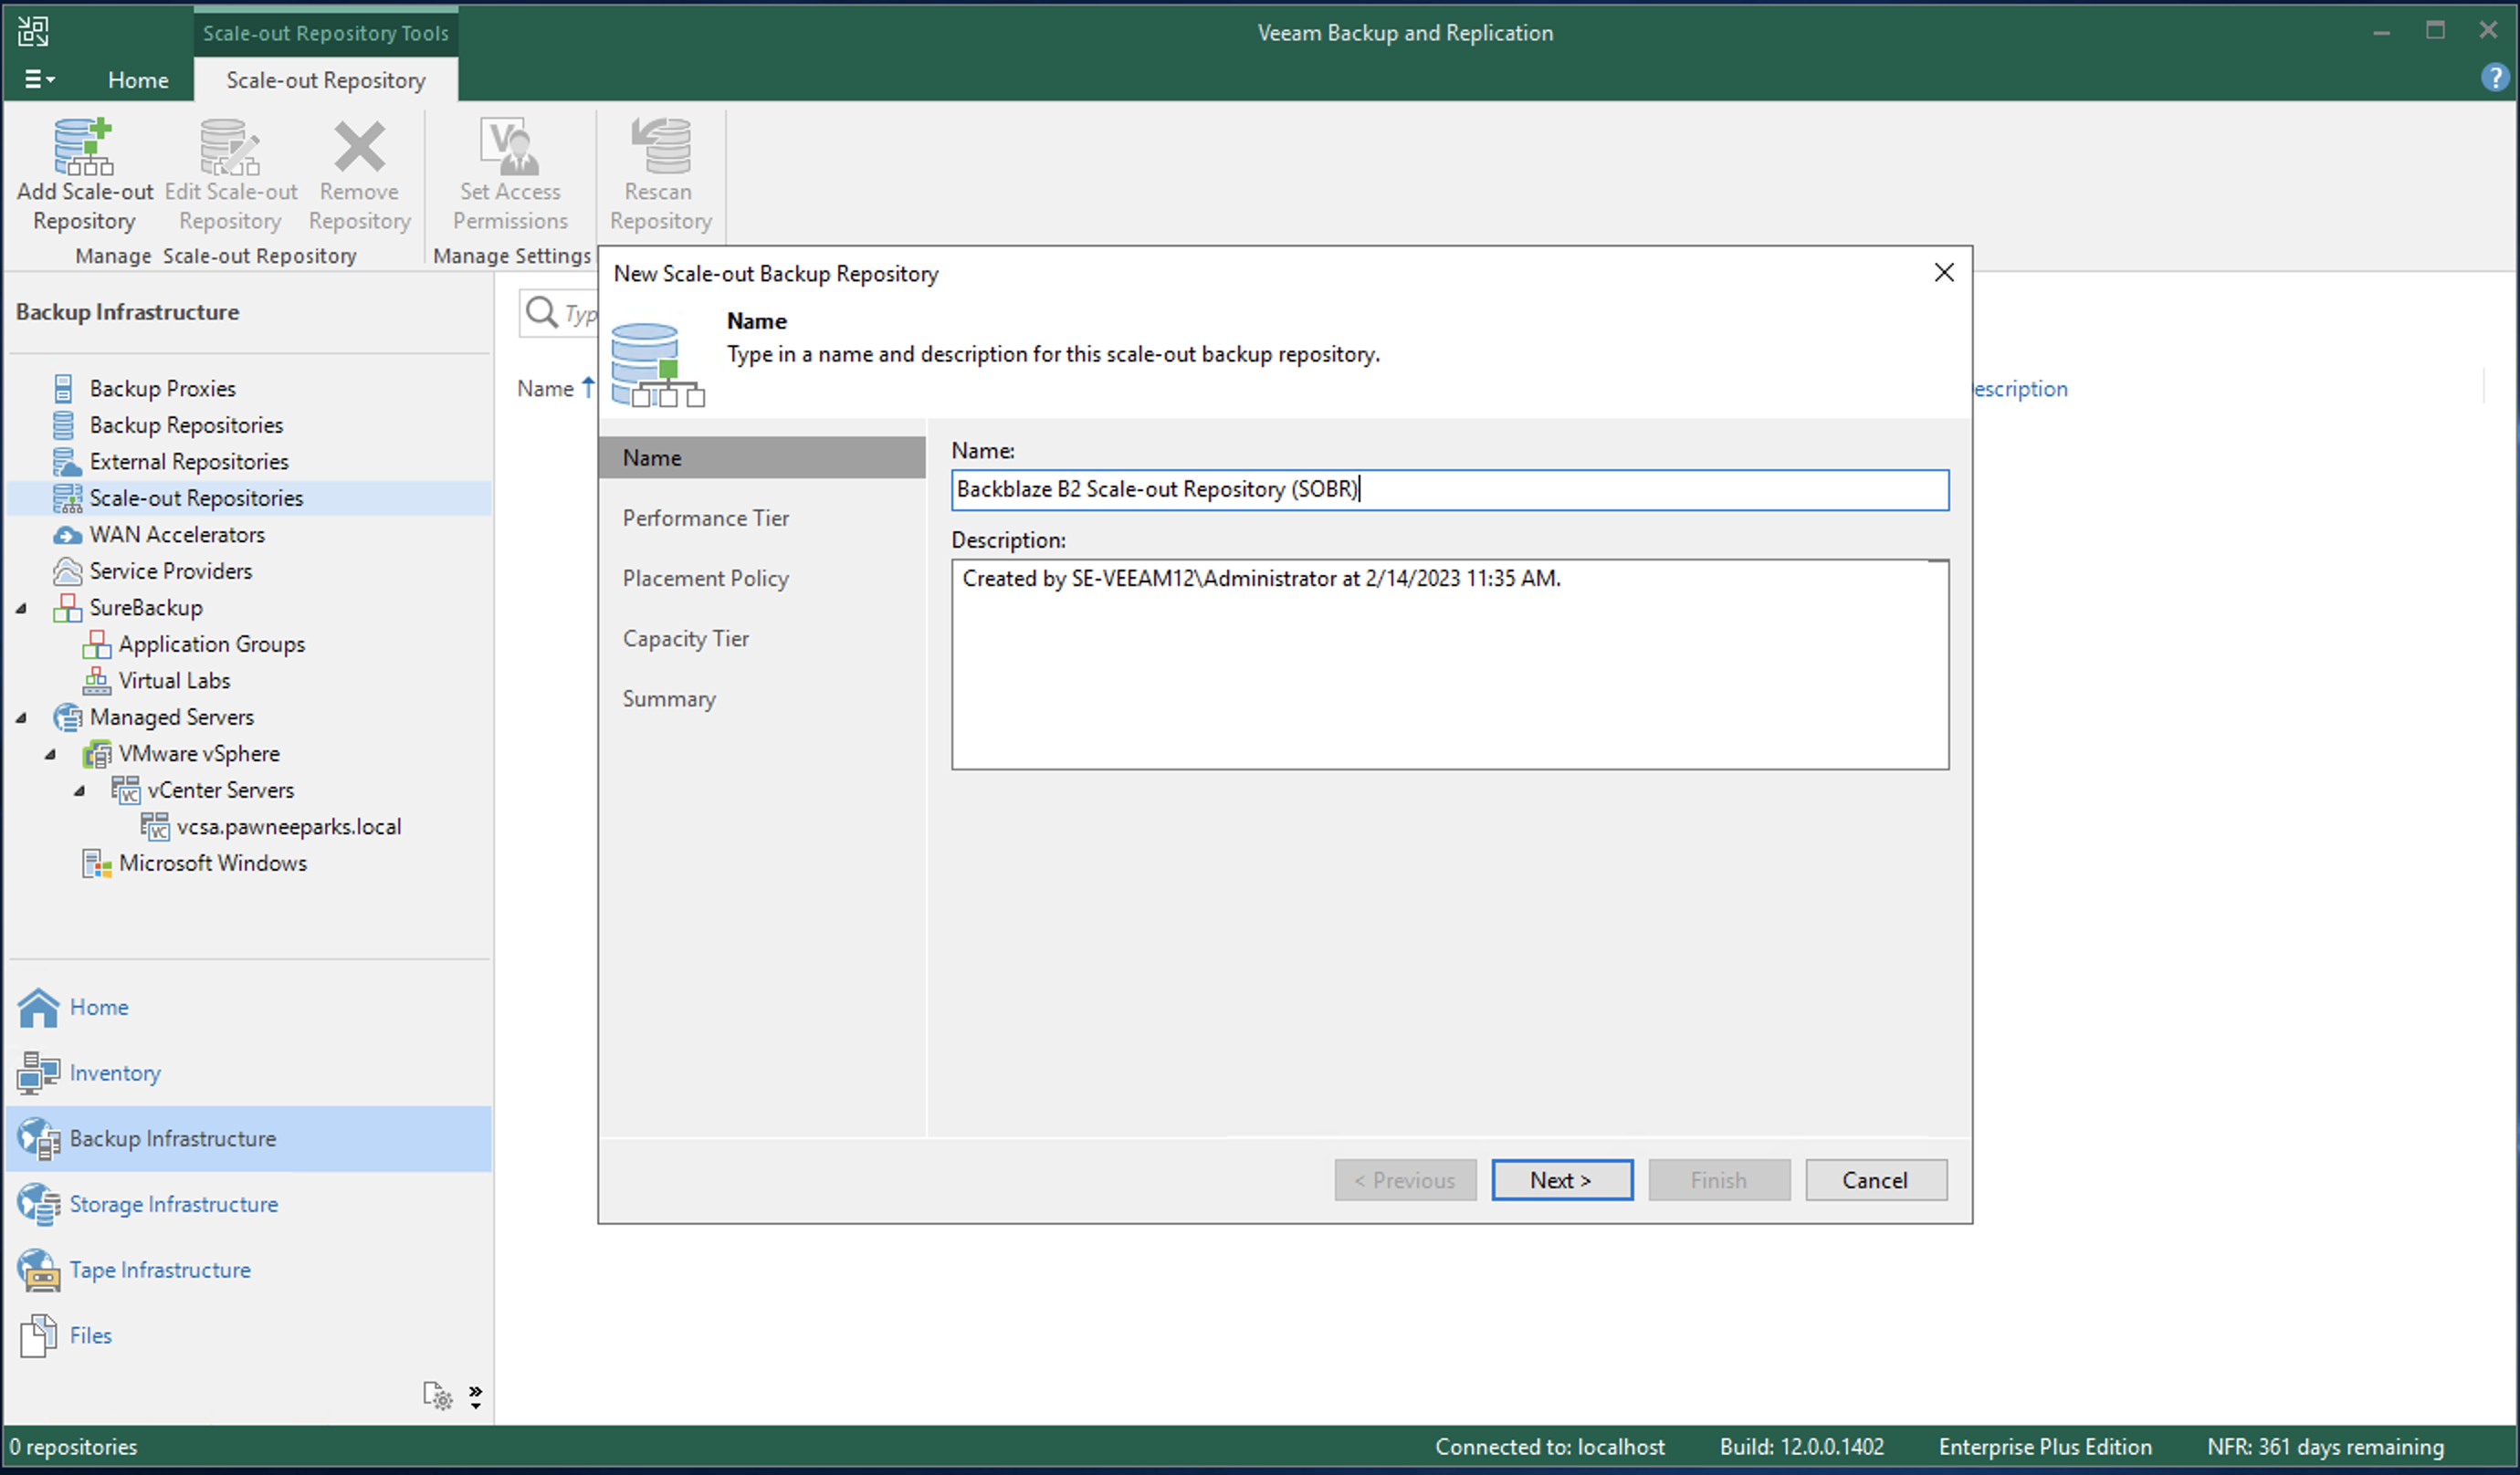This screenshot has height=1475, width=2520.
Task: Click the Tape Infrastructure icon
Action: [38, 1270]
